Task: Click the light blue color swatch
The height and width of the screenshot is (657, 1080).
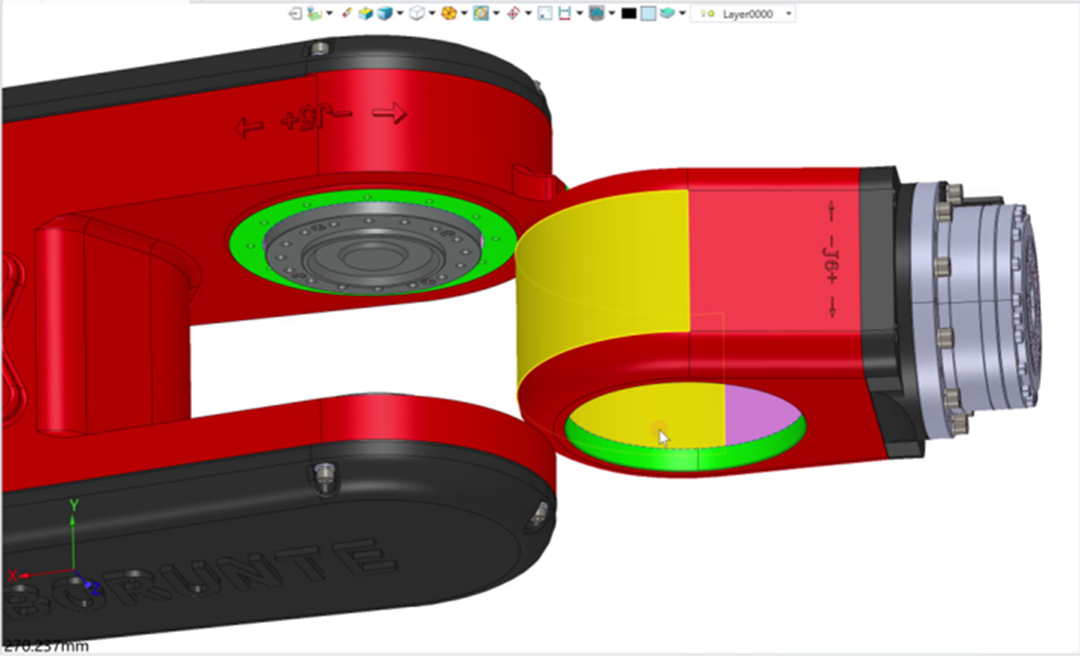Action: (x=648, y=14)
